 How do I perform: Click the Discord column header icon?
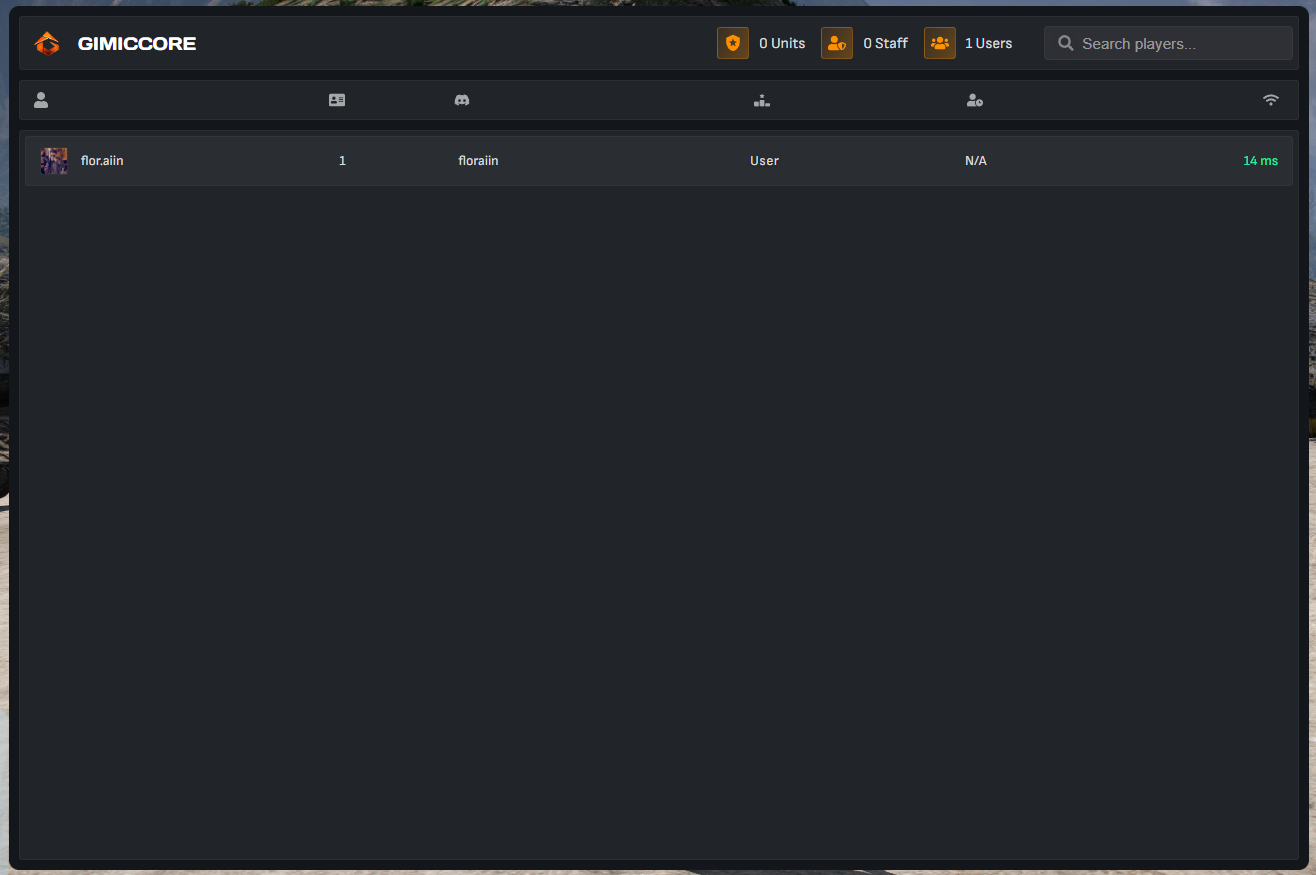tap(462, 100)
